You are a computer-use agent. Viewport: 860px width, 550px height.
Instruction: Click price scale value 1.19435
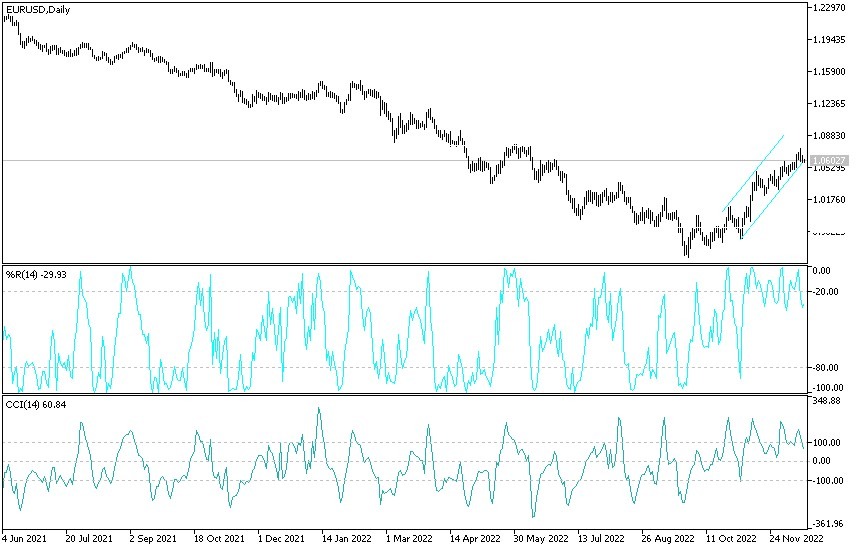click(x=829, y=39)
